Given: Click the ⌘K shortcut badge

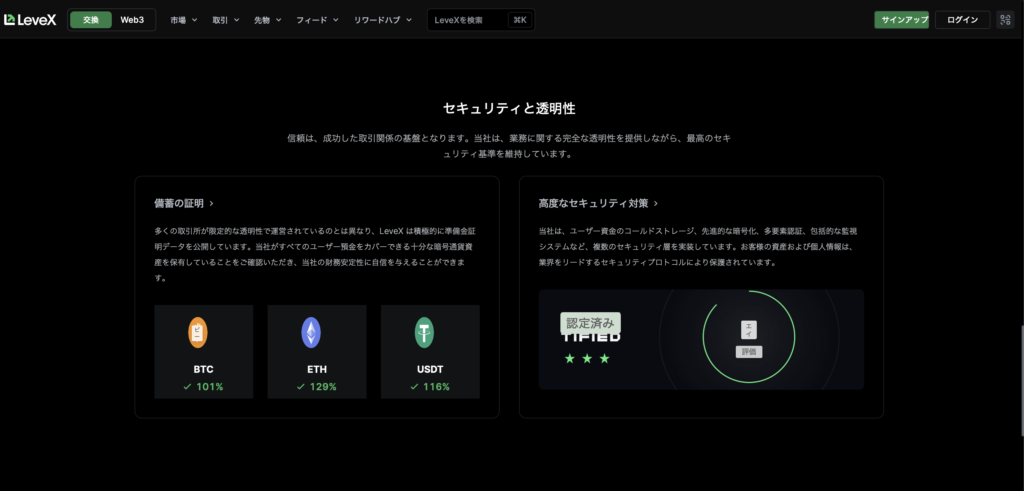Looking at the screenshot, I should pyautogui.click(x=520, y=20).
